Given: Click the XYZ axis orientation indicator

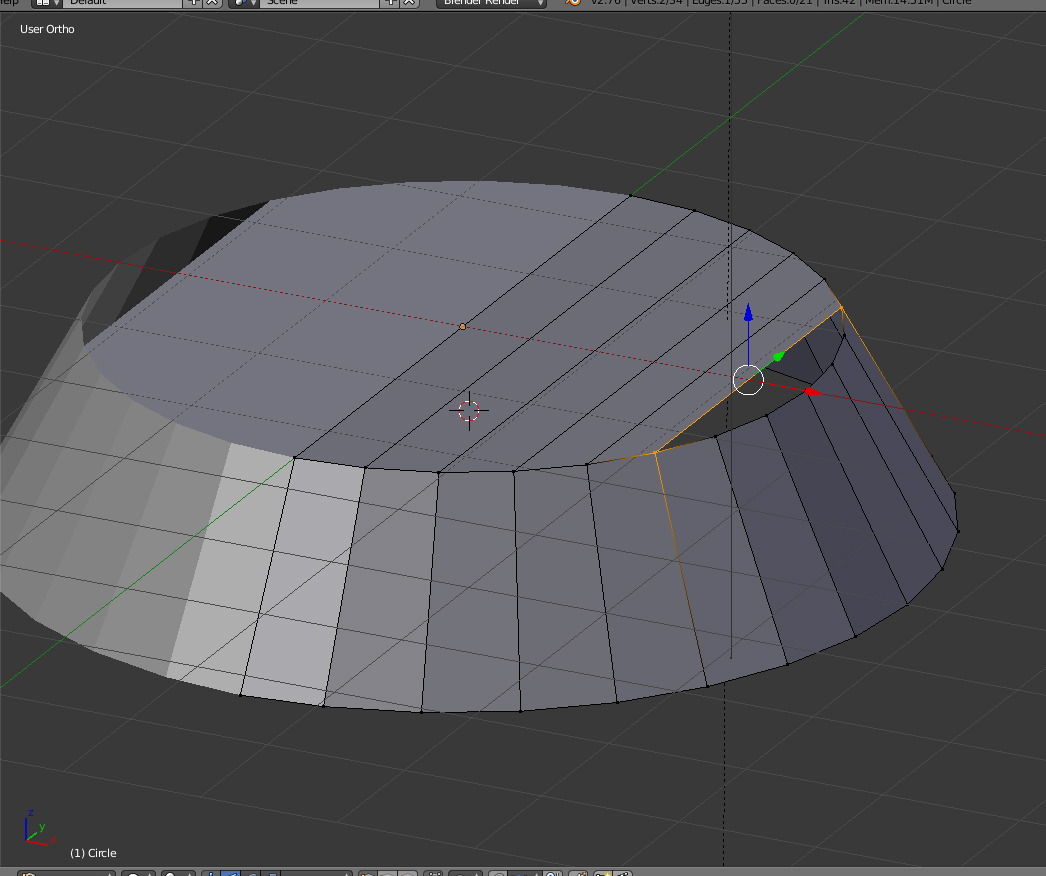Looking at the screenshot, I should [39, 828].
